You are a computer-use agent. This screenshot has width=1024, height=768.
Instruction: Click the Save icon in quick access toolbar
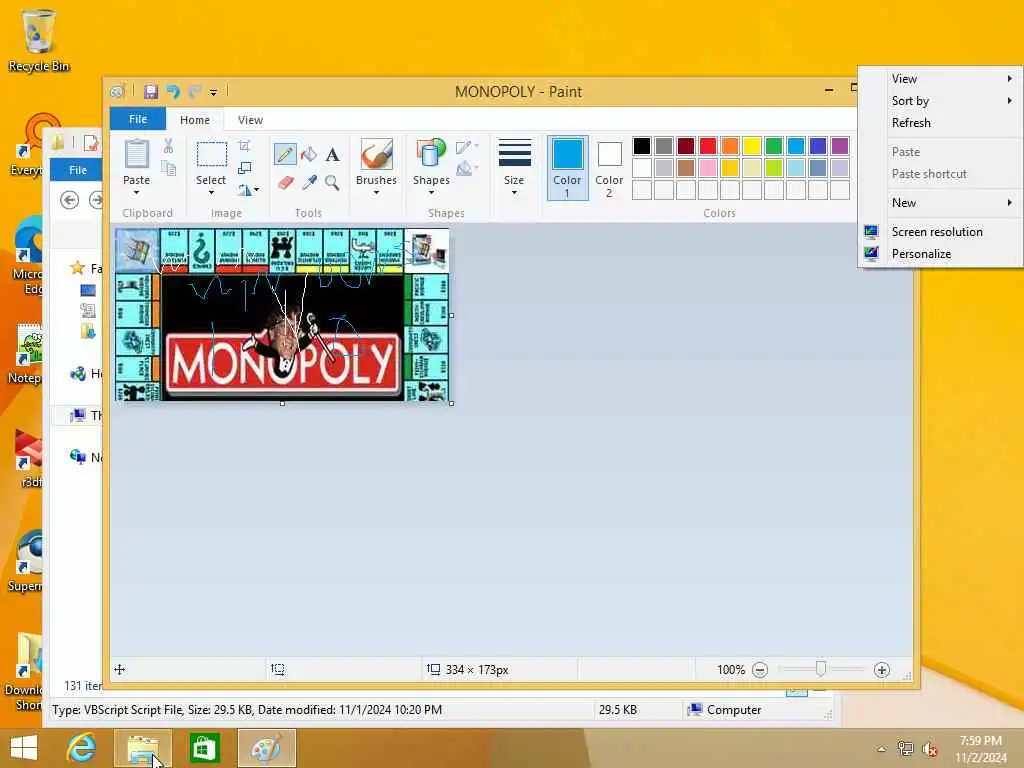[x=151, y=91]
